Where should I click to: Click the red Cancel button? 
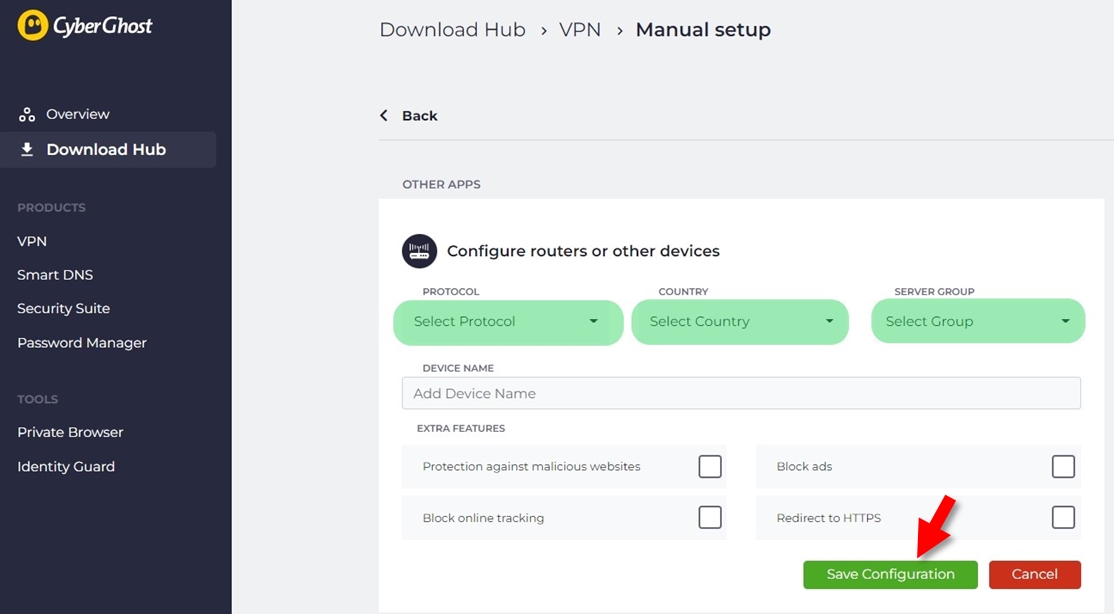tap(1034, 574)
